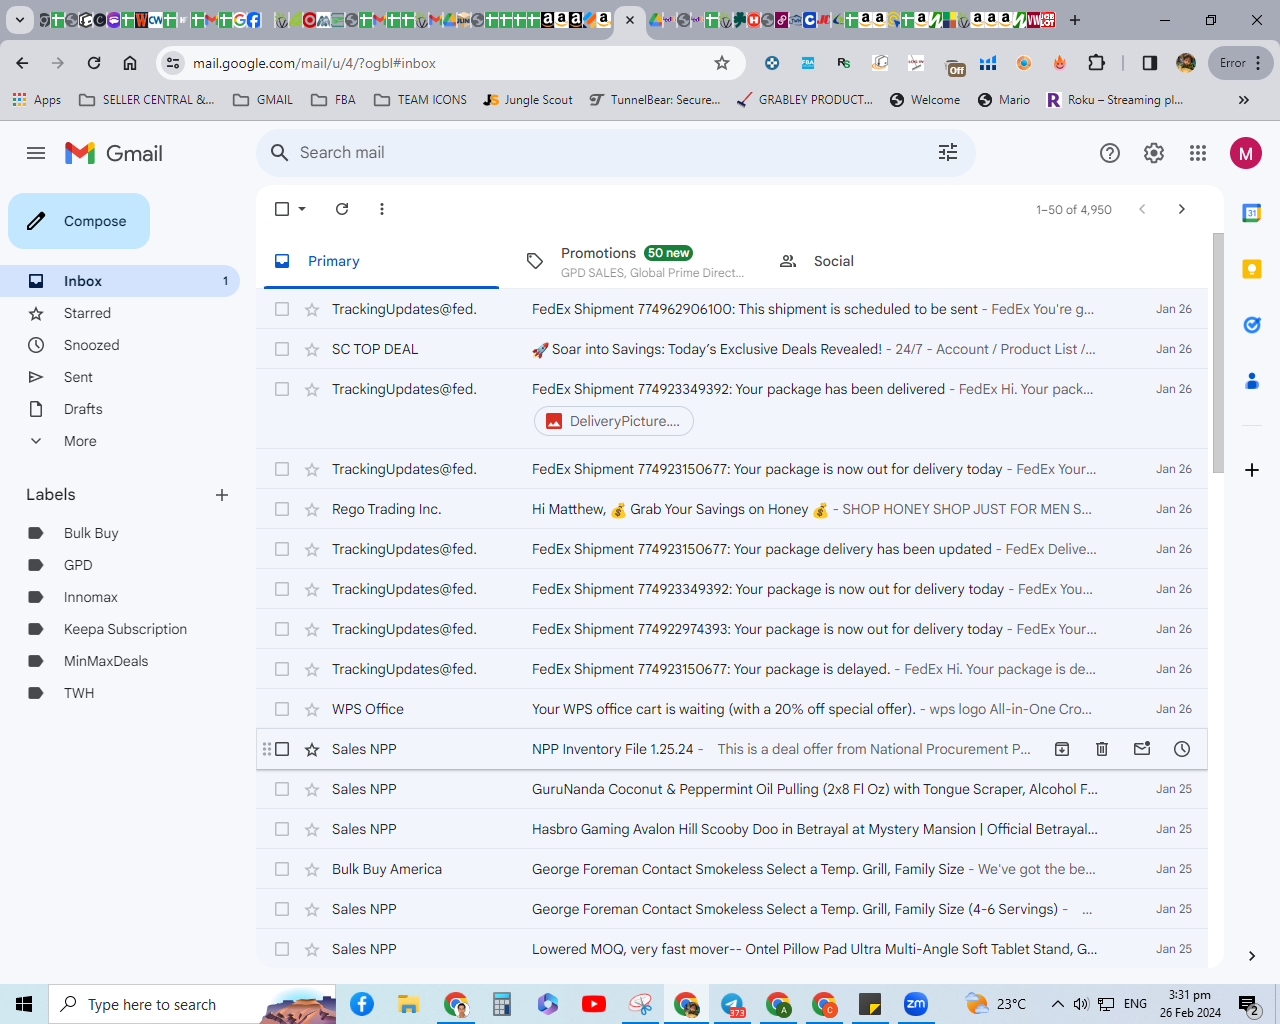The image size is (1280, 1024).
Task: Compose a new email
Action: pos(79,221)
